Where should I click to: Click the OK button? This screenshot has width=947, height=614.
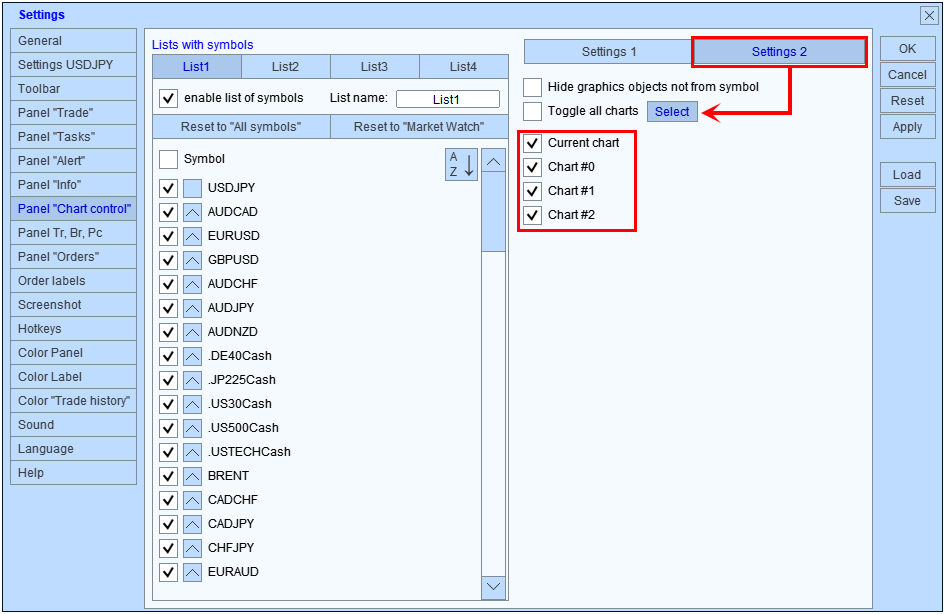point(907,49)
